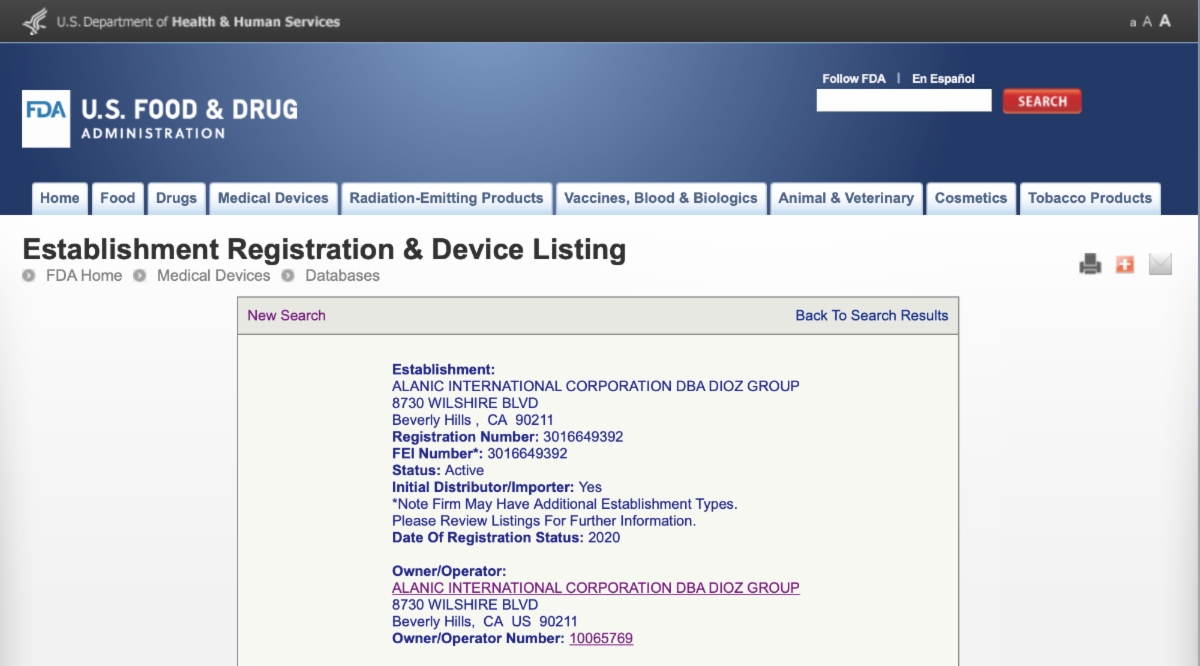Switch language with En Español link
The height and width of the screenshot is (666, 1200).
click(943, 78)
